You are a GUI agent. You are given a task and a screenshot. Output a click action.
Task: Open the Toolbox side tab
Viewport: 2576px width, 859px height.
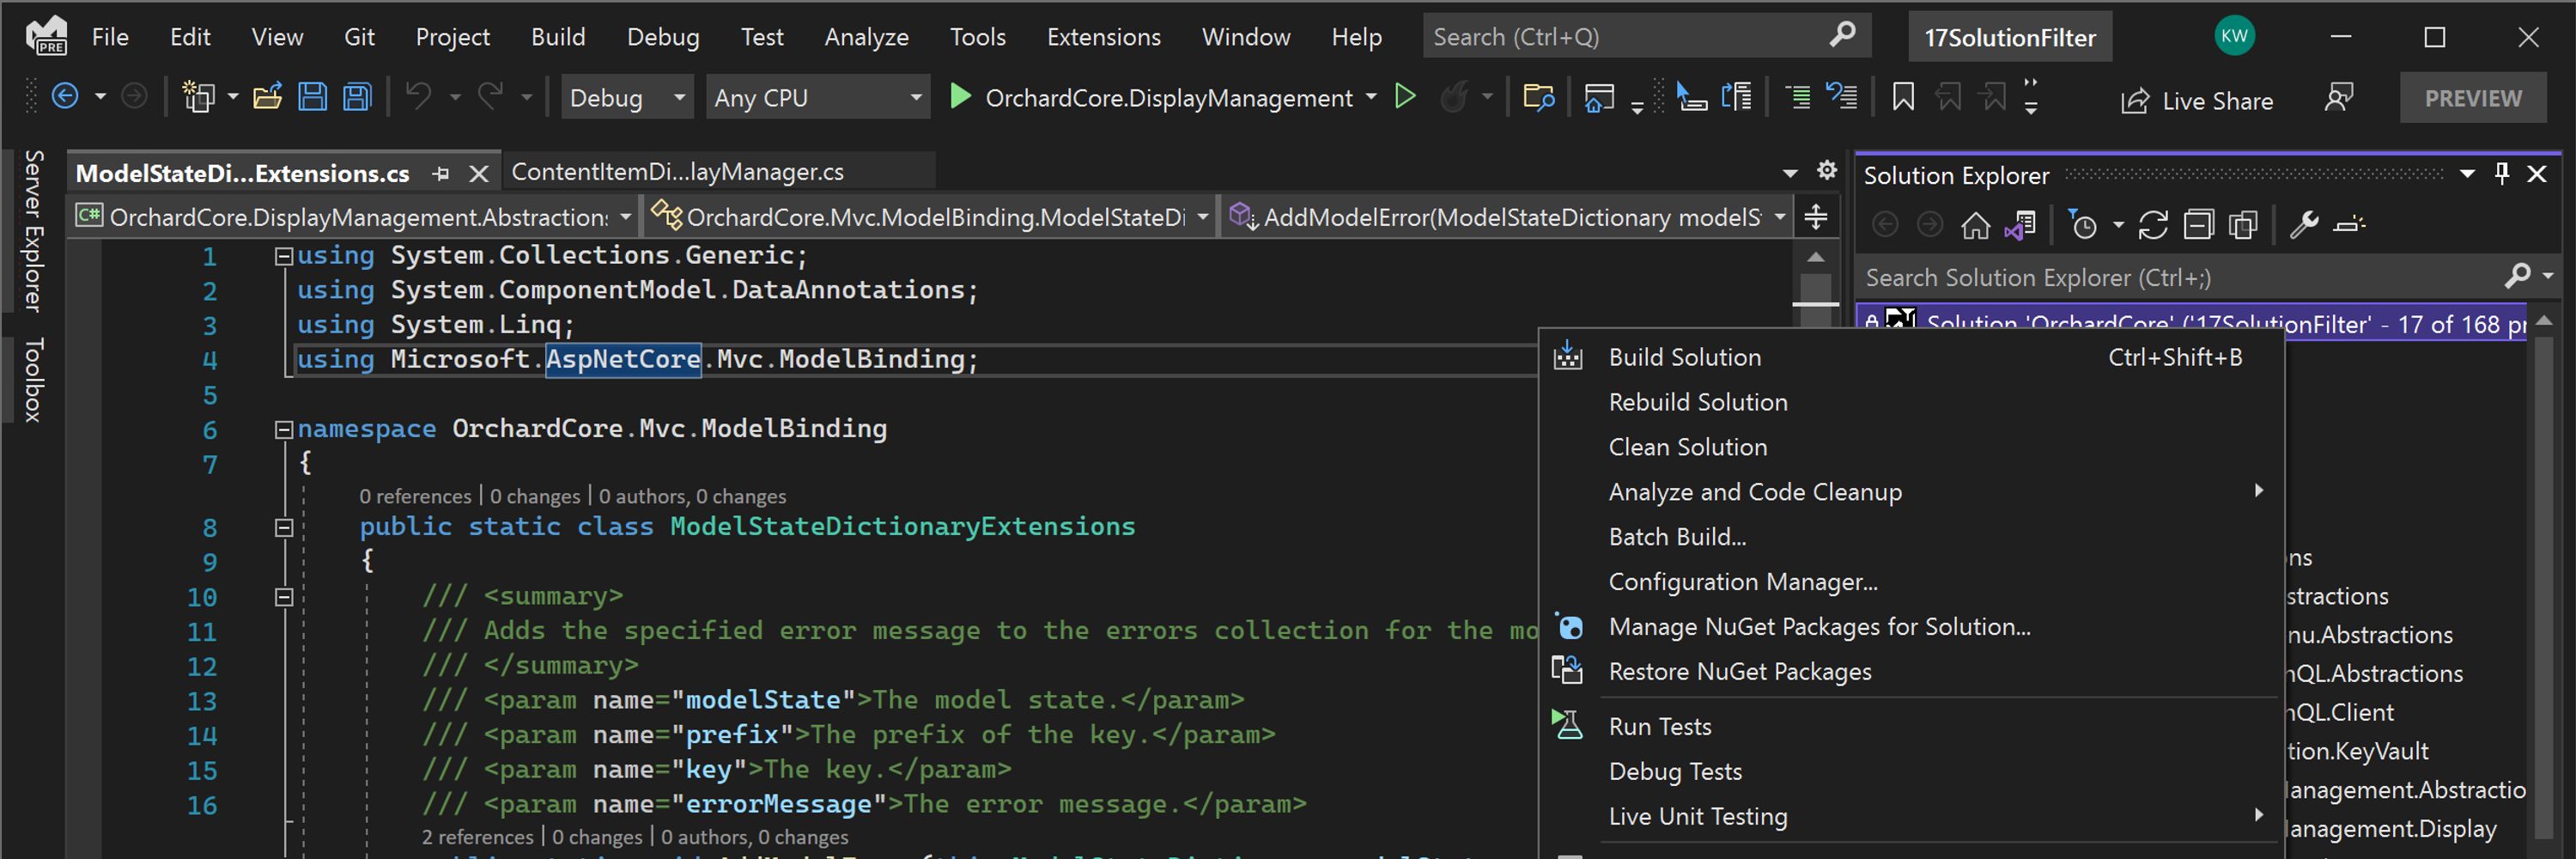coord(33,380)
